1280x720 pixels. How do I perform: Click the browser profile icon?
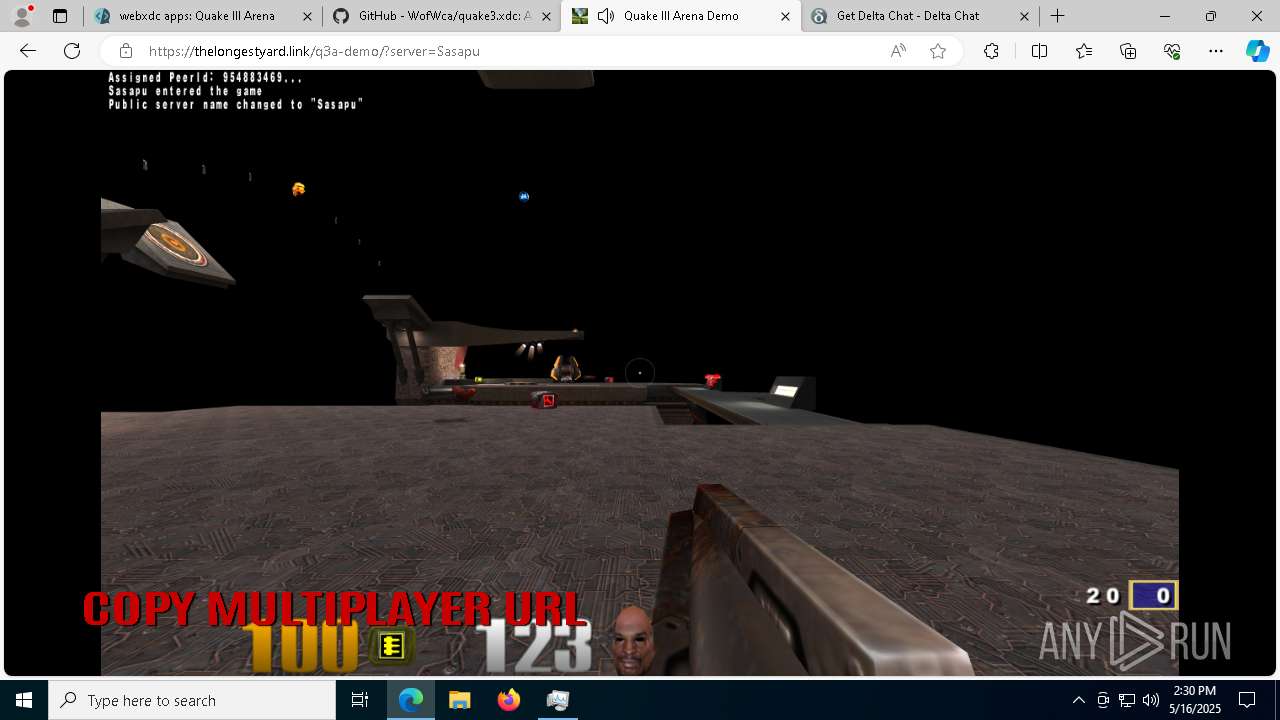tap(22, 16)
